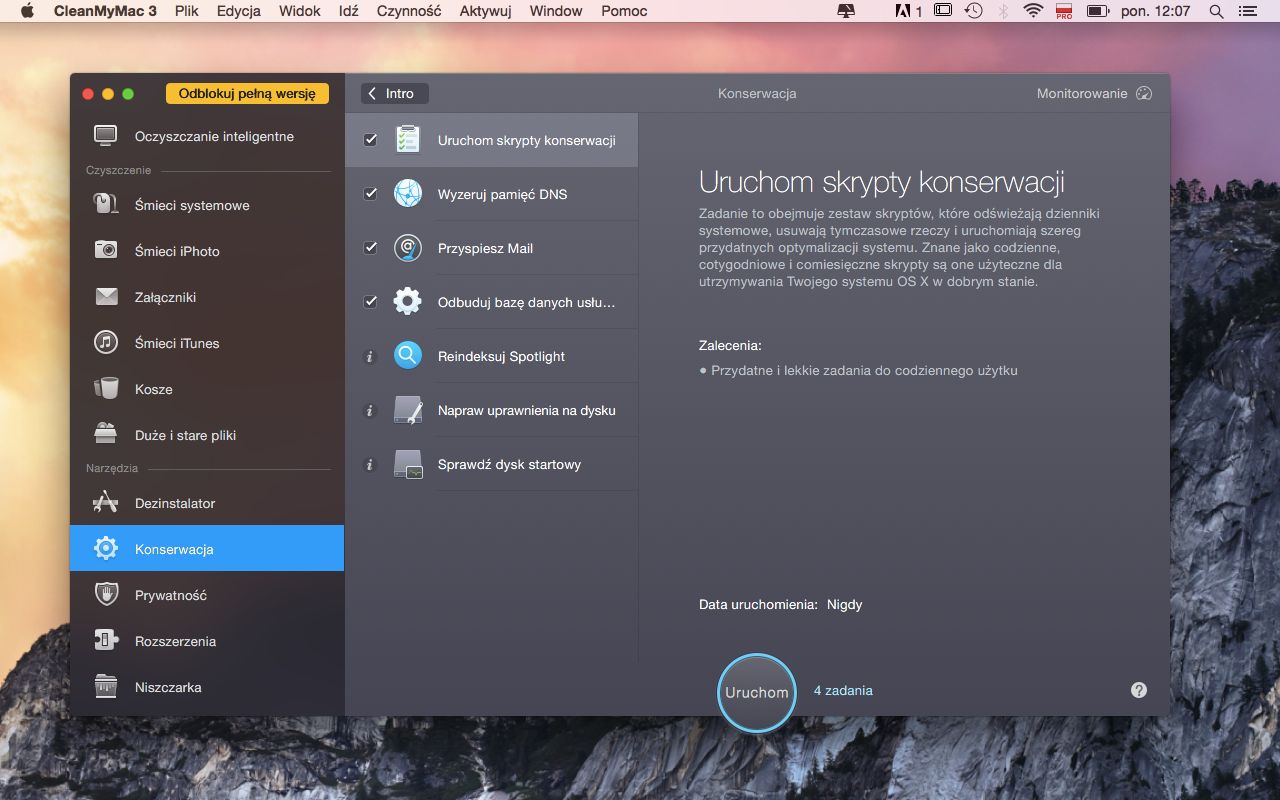This screenshot has height=800, width=1280.
Task: Select Napraw uprawnienia na dysku row
Action: pos(491,410)
